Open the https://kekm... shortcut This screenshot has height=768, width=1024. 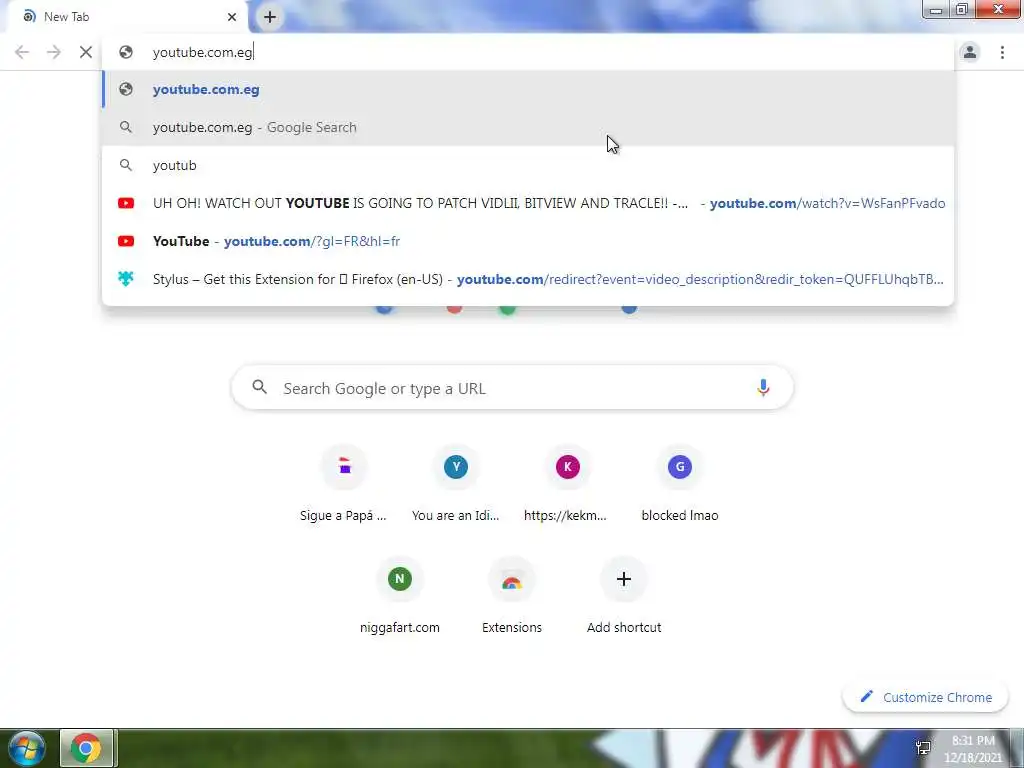pos(567,485)
